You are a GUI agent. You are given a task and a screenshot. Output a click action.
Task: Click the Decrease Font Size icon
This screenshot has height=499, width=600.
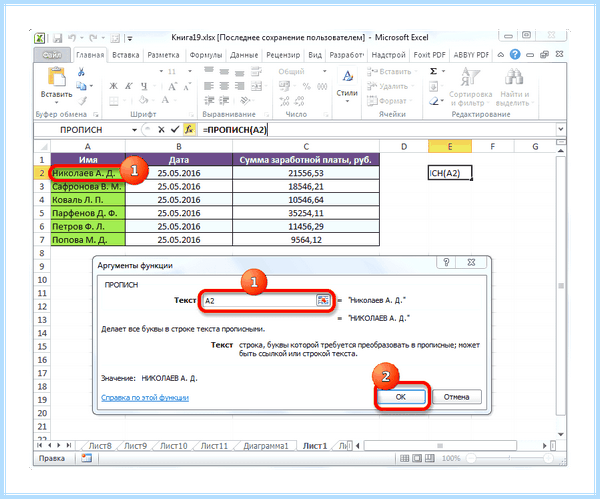tap(187, 86)
